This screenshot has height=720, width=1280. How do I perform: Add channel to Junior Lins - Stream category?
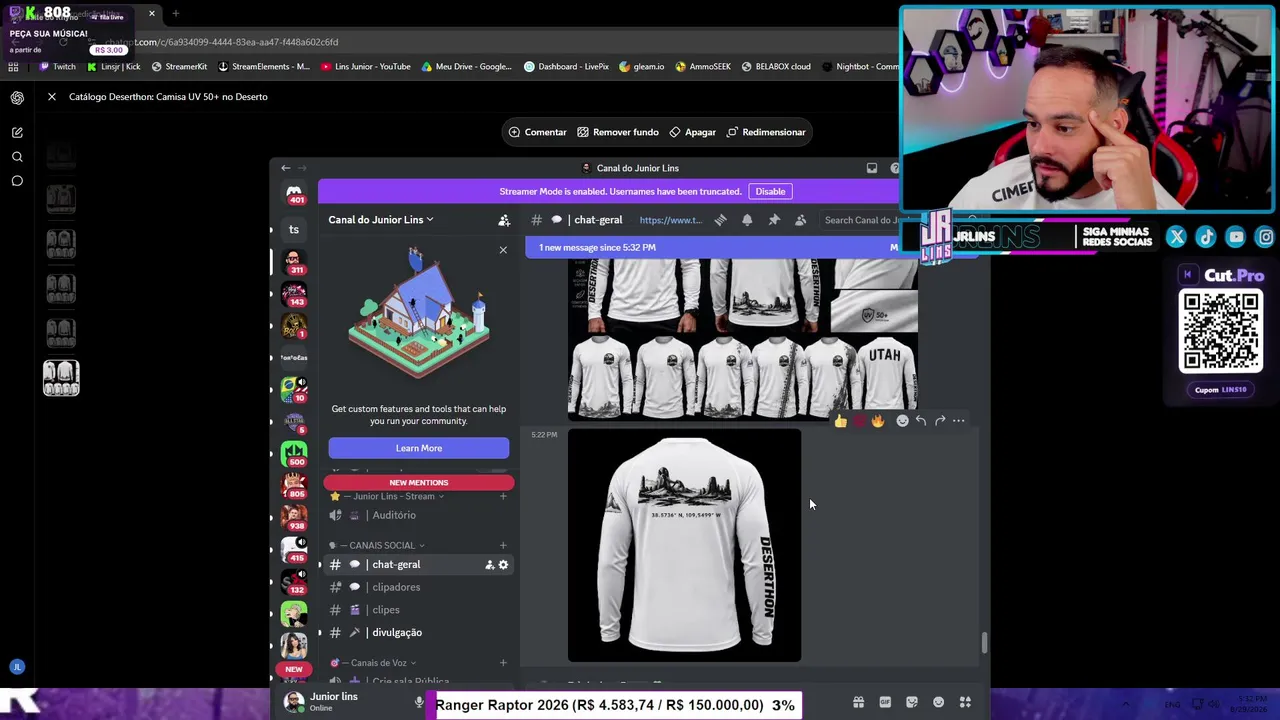[x=503, y=496]
